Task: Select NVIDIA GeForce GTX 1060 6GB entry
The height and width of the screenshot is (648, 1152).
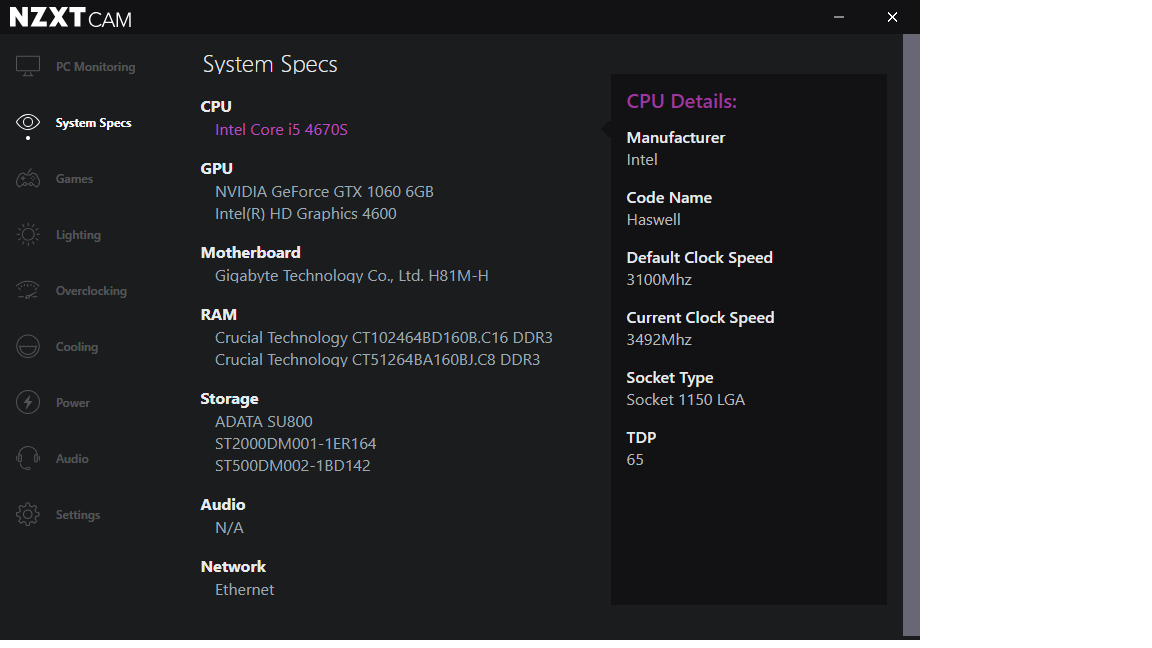Action: (x=324, y=192)
